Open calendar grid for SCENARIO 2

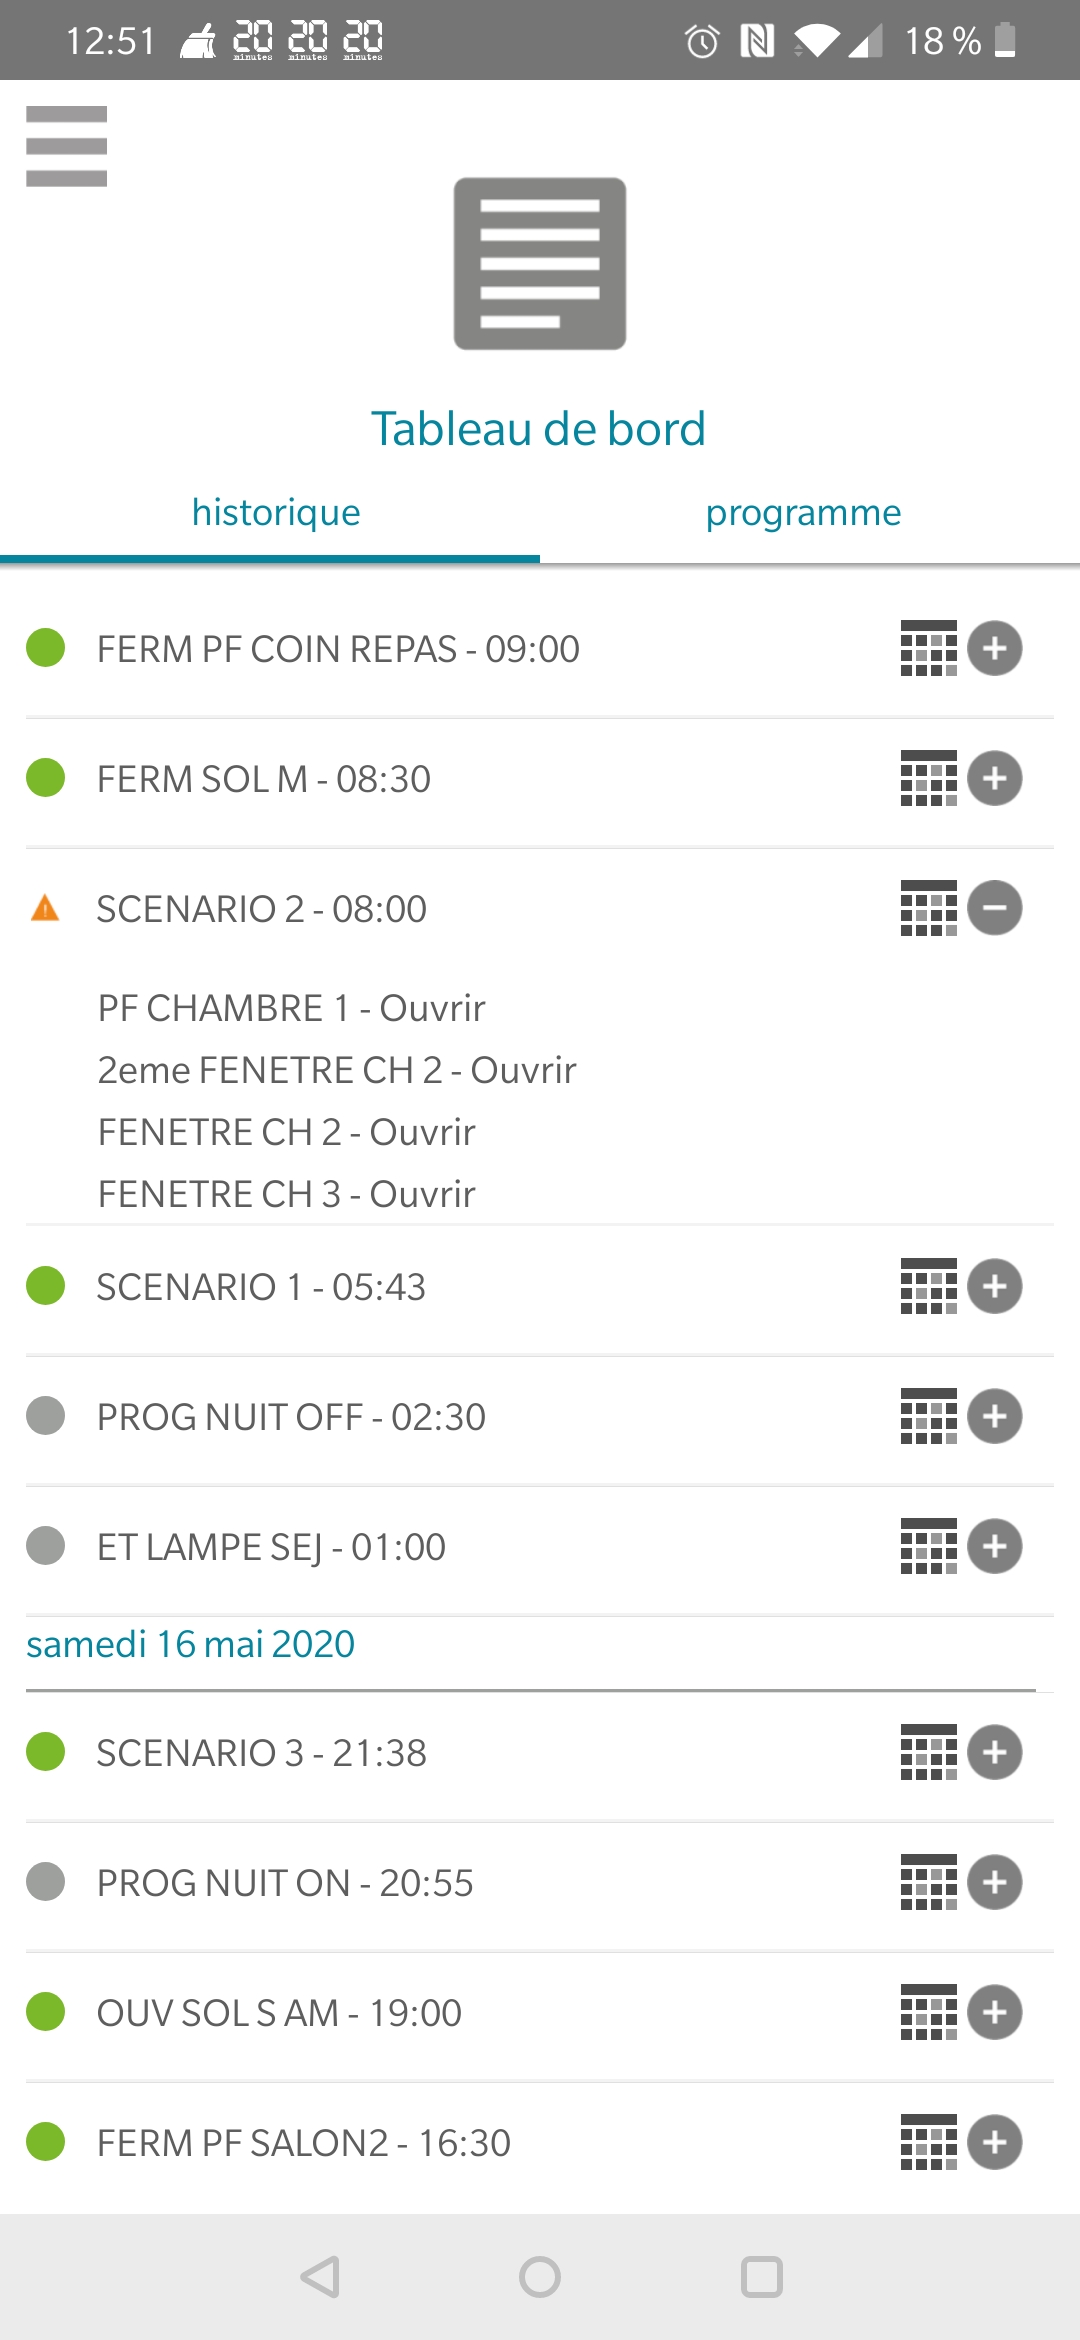click(x=928, y=908)
